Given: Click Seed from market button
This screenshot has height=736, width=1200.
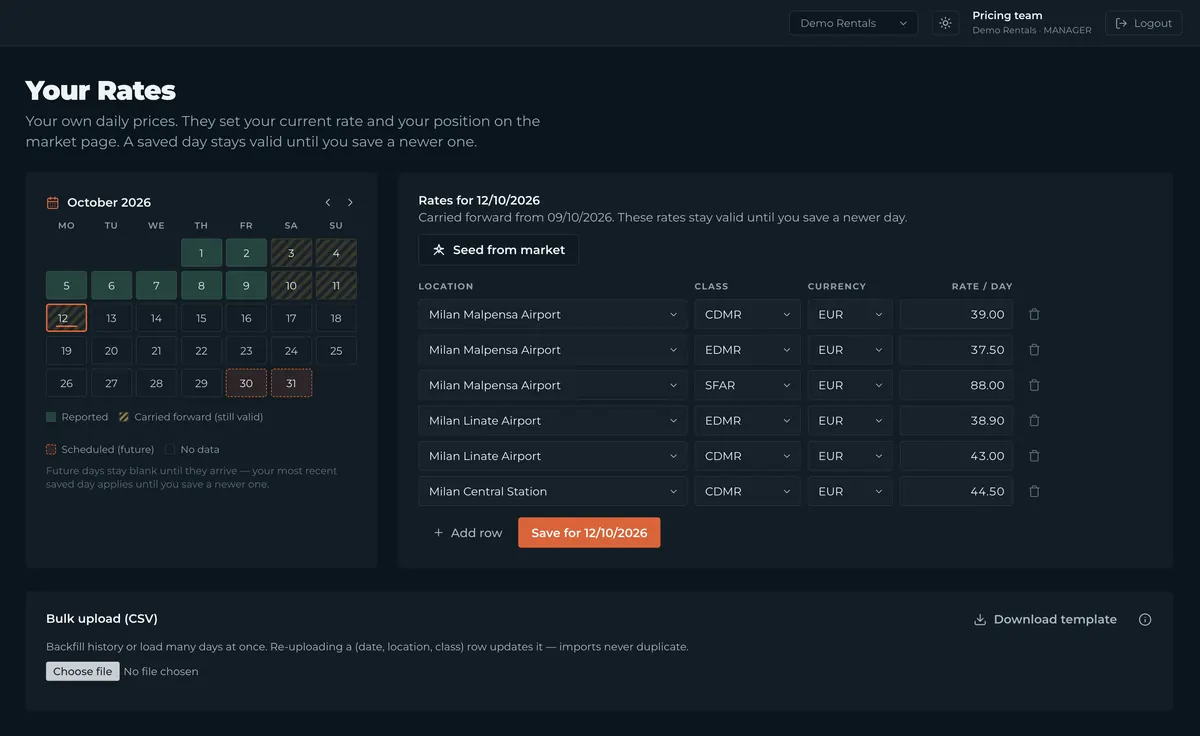Looking at the screenshot, I should 498,250.
